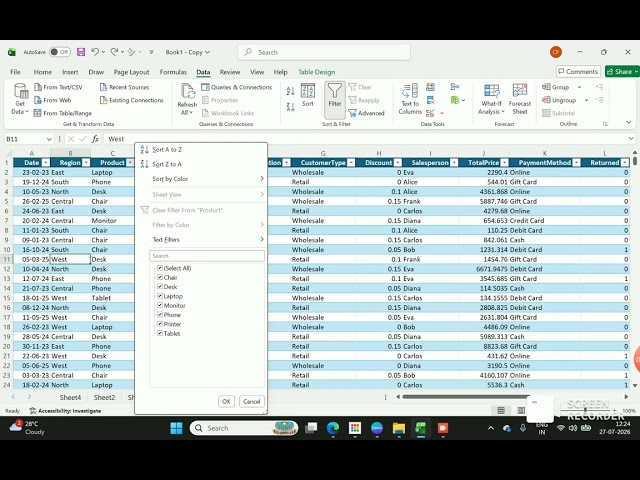Switch to Sheet4 tab

[70, 397]
